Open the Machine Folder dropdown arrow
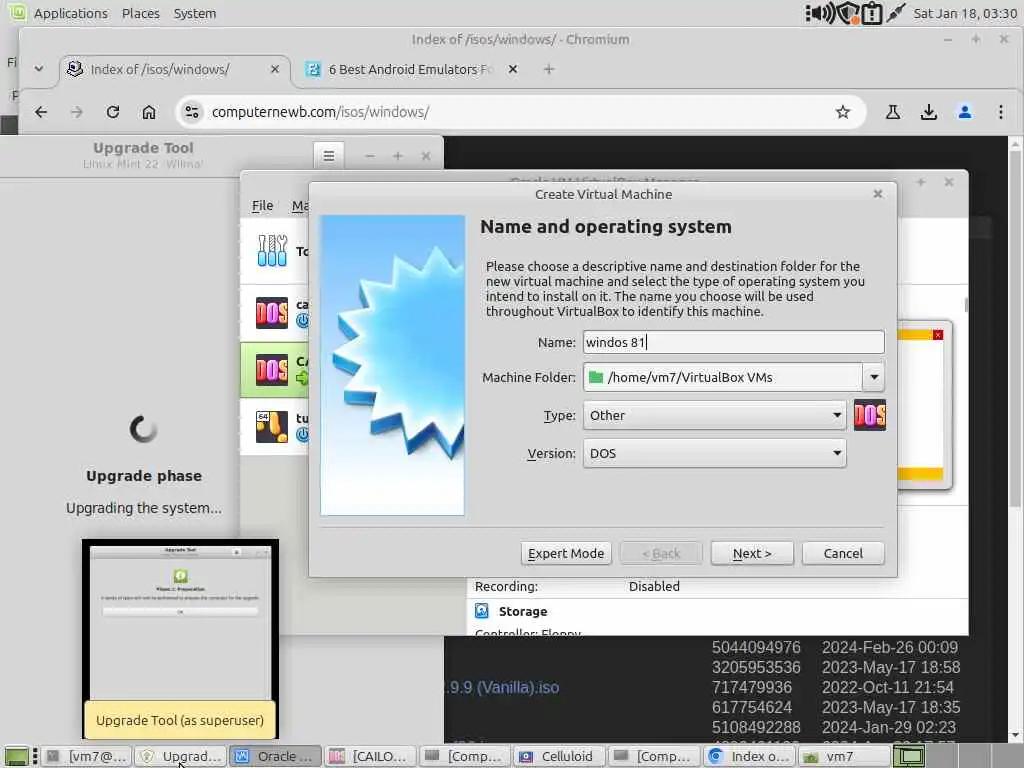The width and height of the screenshot is (1024, 768). click(874, 377)
